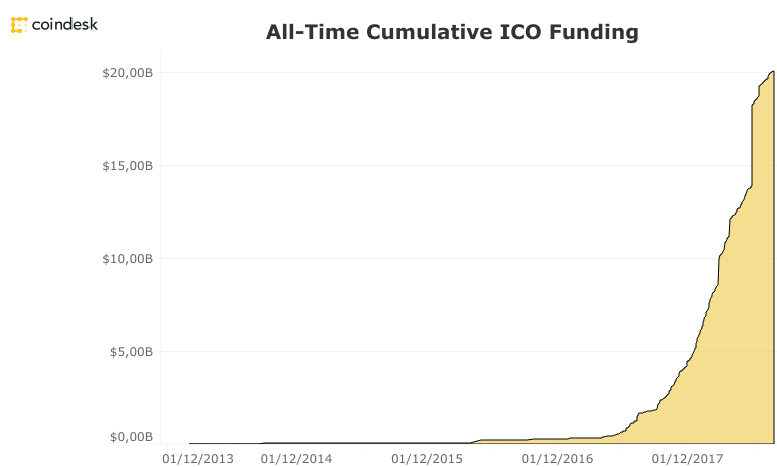Click the $10,00B y-axis label
Image resolution: width=777 pixels, height=467 pixels.
(x=128, y=258)
